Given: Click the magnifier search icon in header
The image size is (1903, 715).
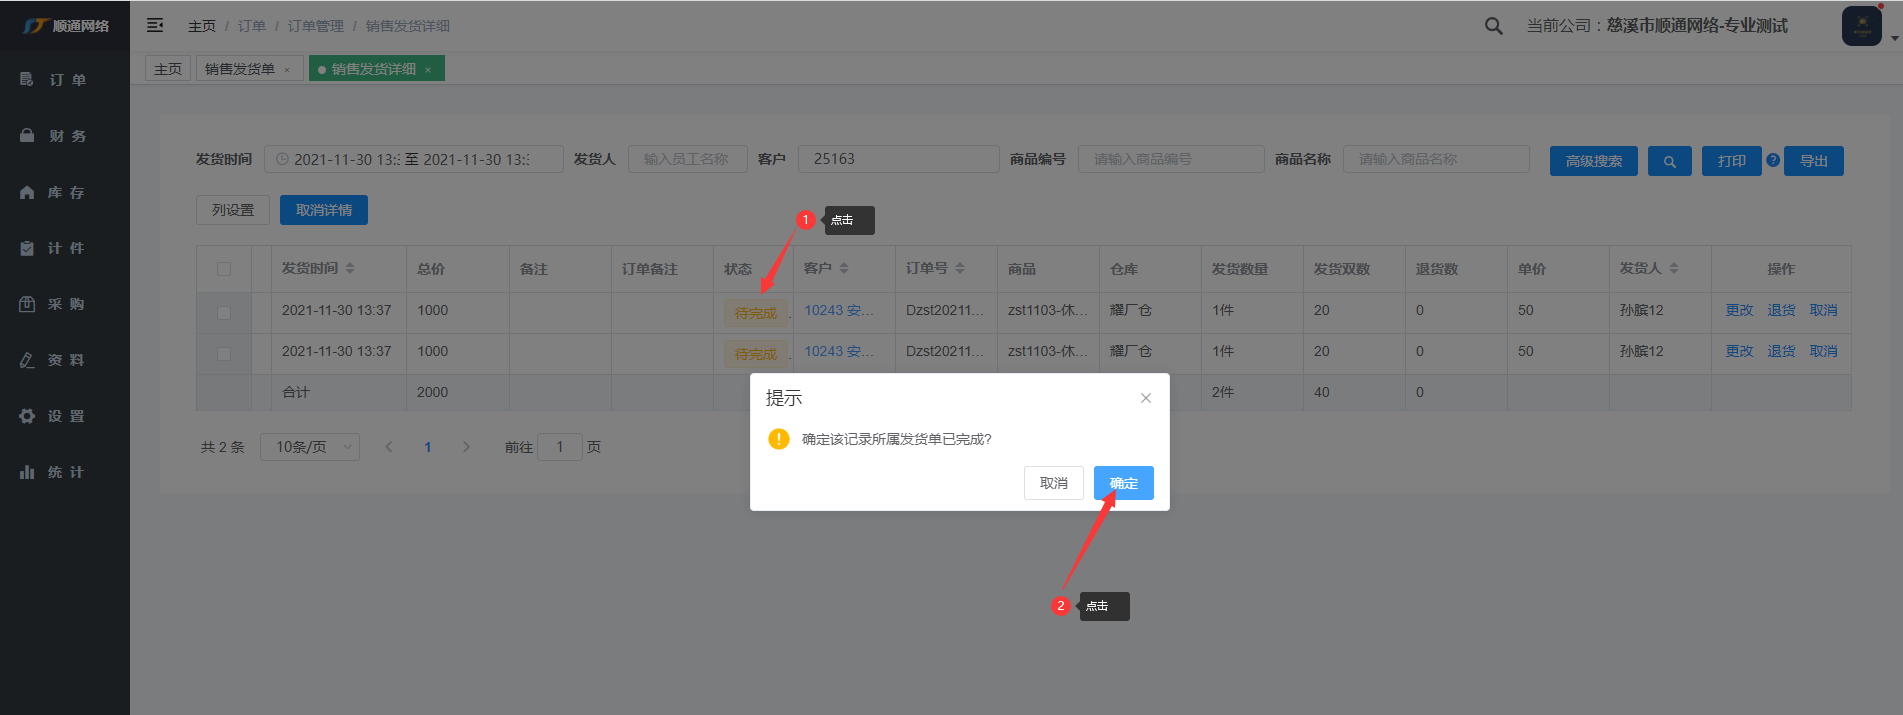Looking at the screenshot, I should point(1493,26).
